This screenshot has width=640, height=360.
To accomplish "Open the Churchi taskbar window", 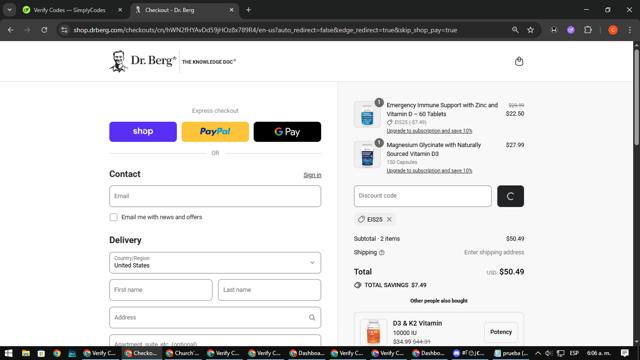I will click(x=182, y=353).
